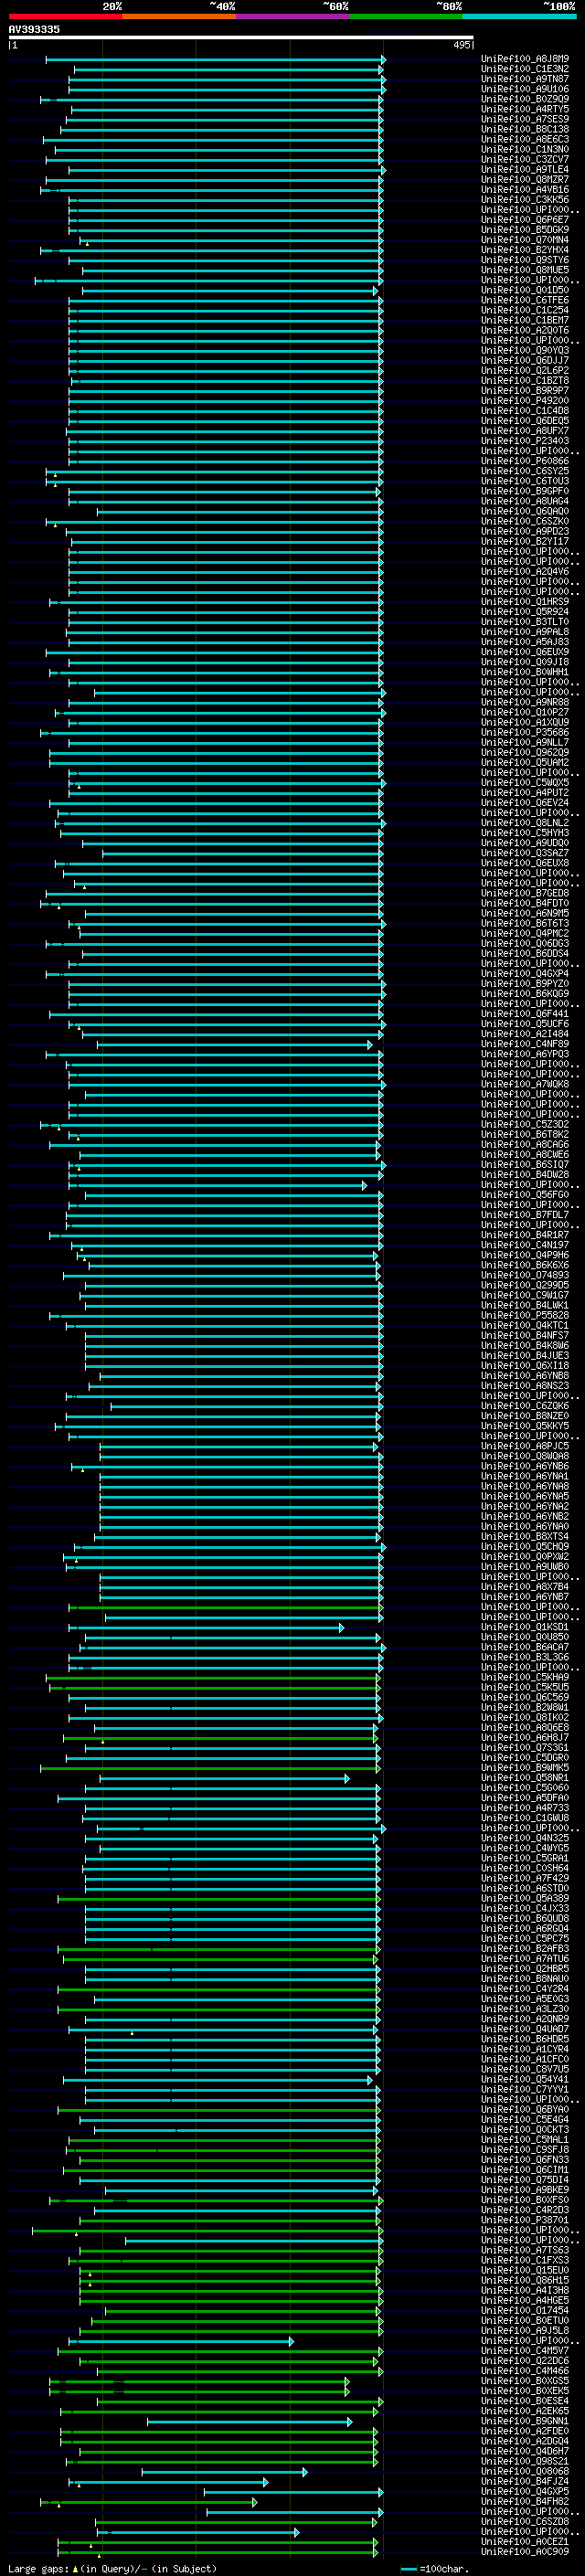Select hit label UniRef100_A6YNB6
This screenshot has width=585, height=2576.
point(525,1466)
